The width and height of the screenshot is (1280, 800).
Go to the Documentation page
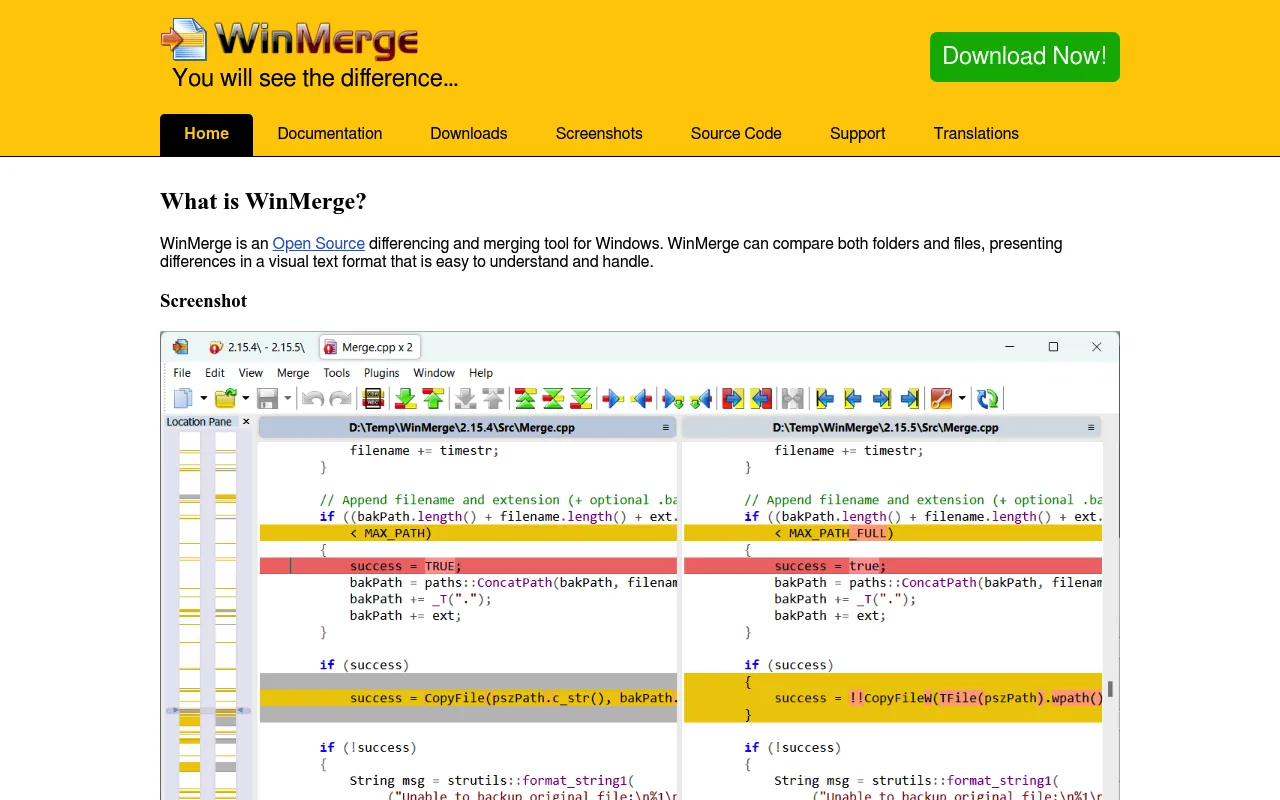point(330,134)
